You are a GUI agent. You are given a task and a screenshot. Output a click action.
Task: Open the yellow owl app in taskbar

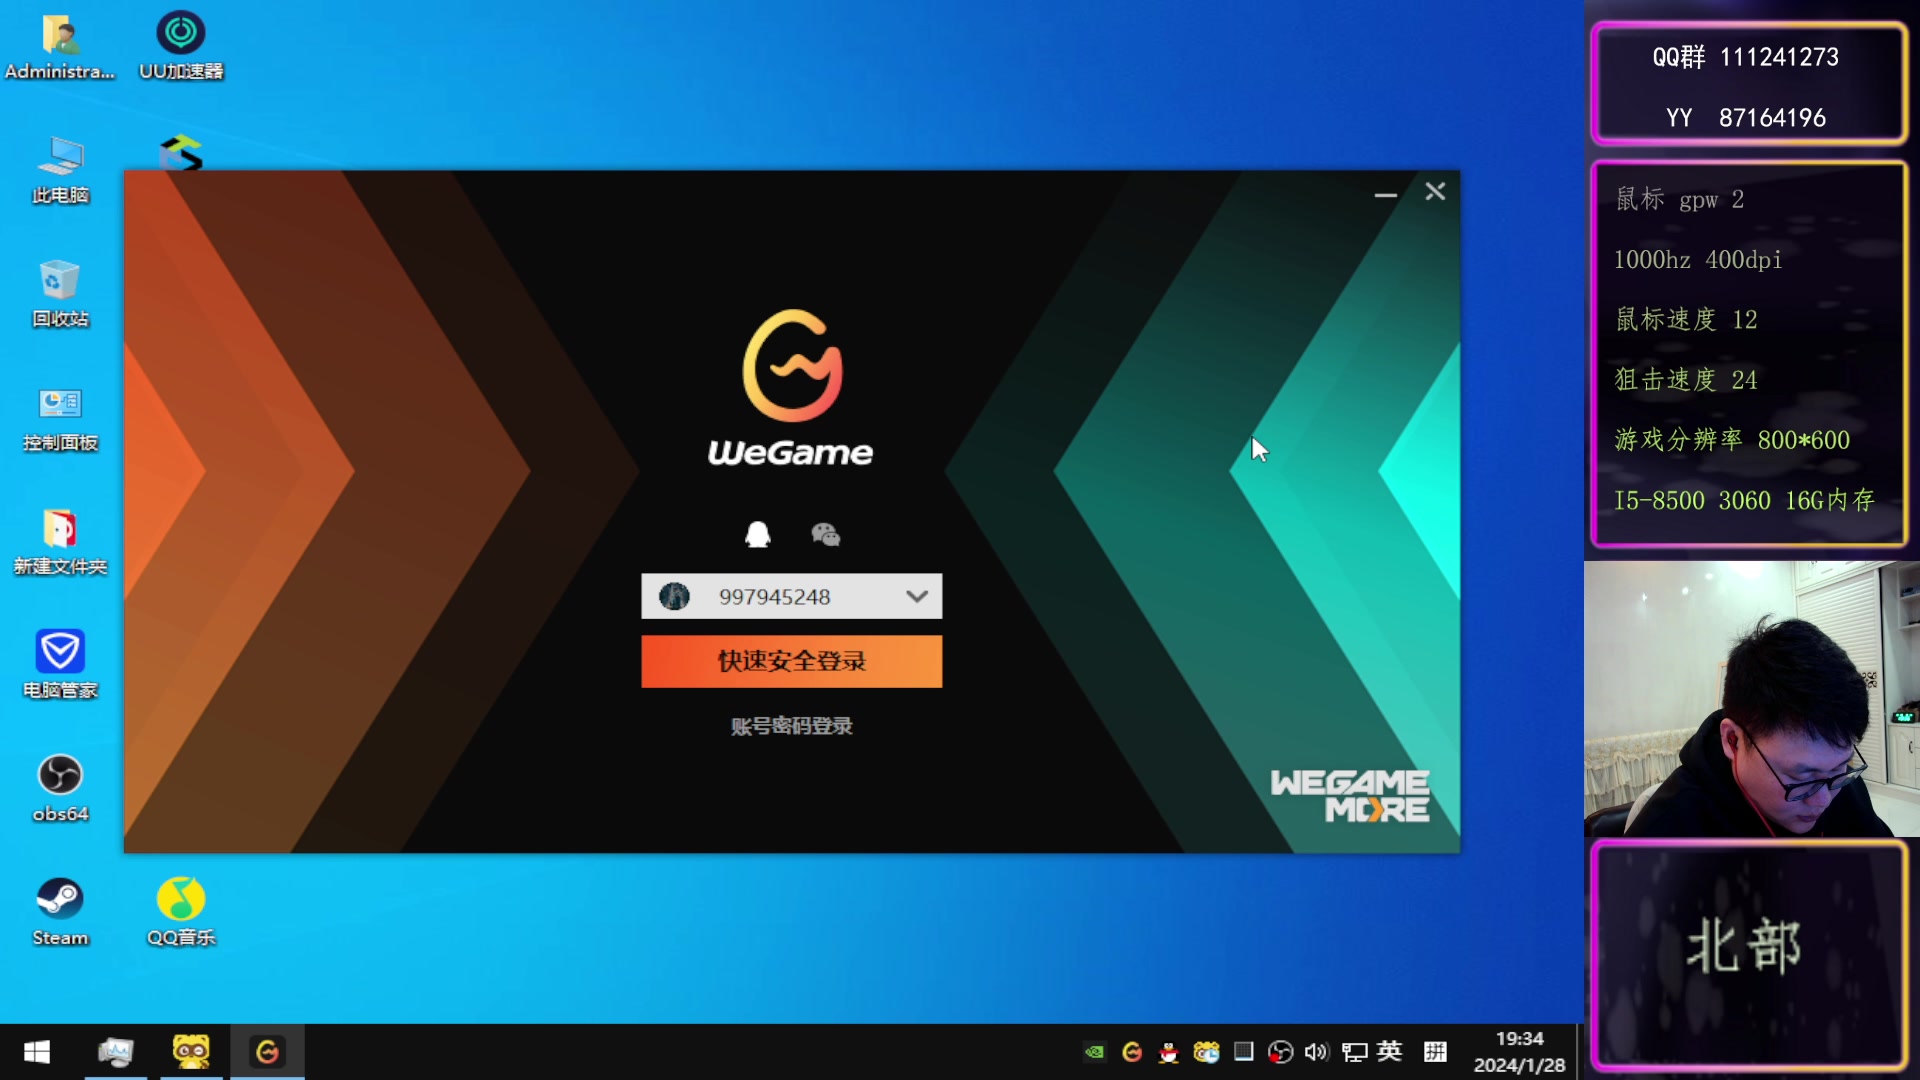click(191, 1052)
